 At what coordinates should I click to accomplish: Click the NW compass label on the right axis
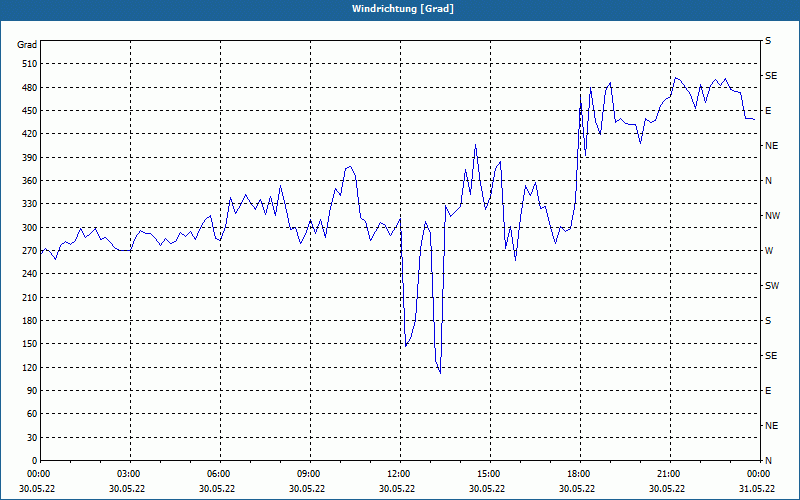(x=772, y=216)
